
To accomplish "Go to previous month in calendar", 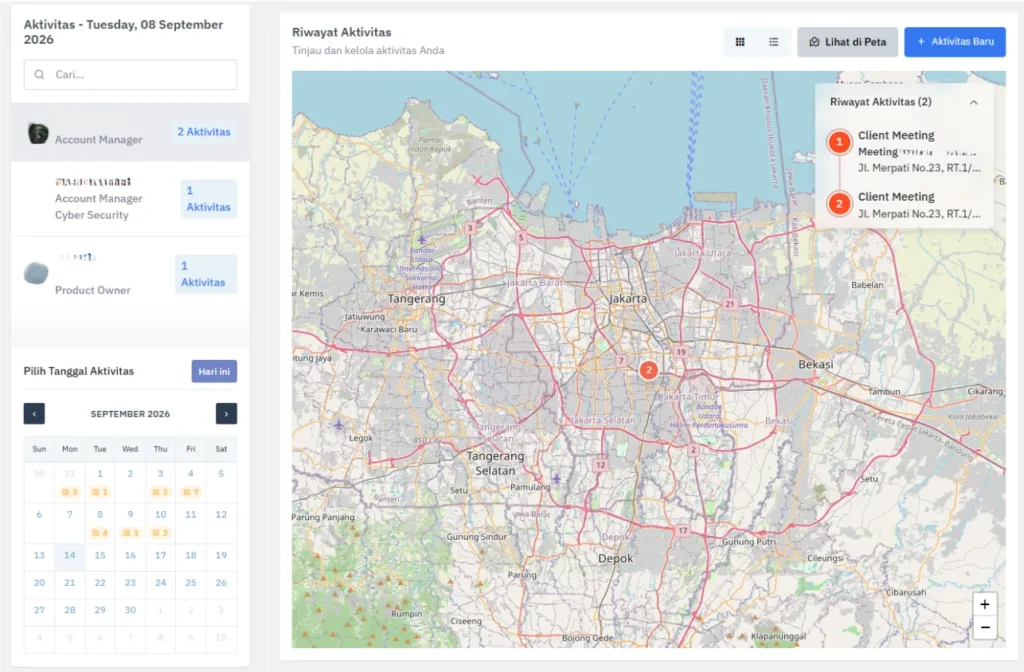I will point(34,413).
